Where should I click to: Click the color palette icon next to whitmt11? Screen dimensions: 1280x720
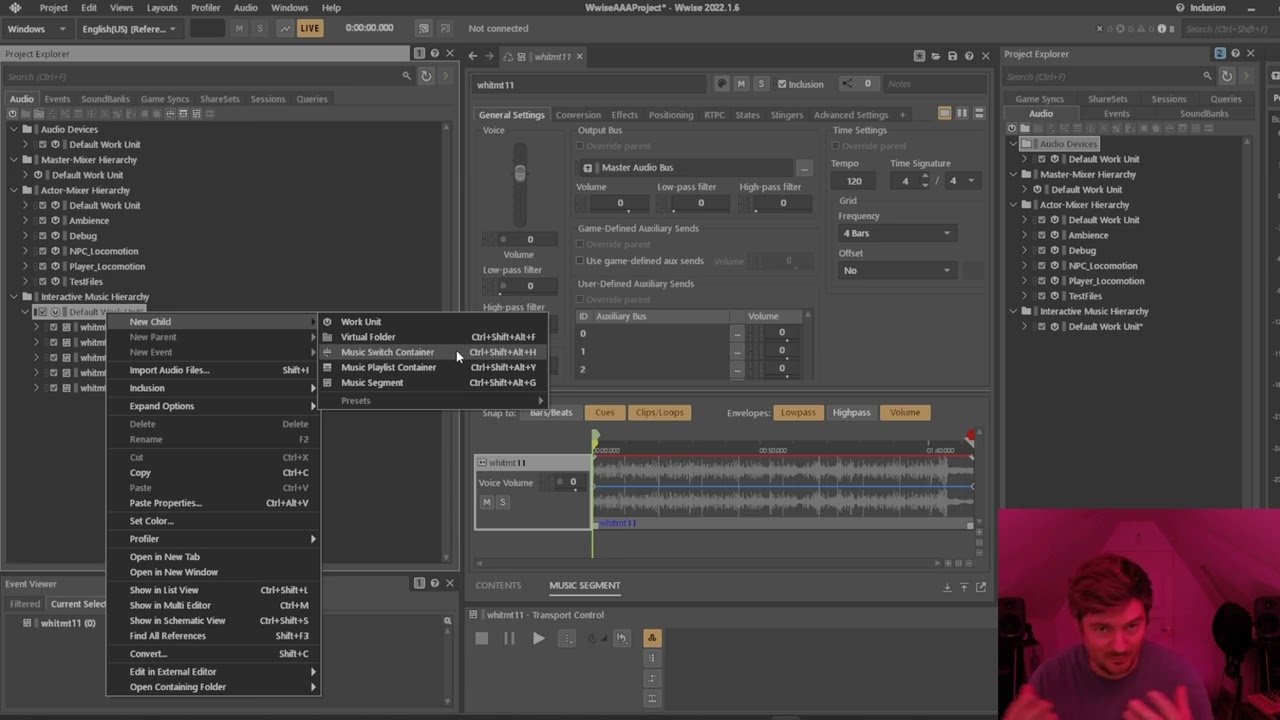722,84
